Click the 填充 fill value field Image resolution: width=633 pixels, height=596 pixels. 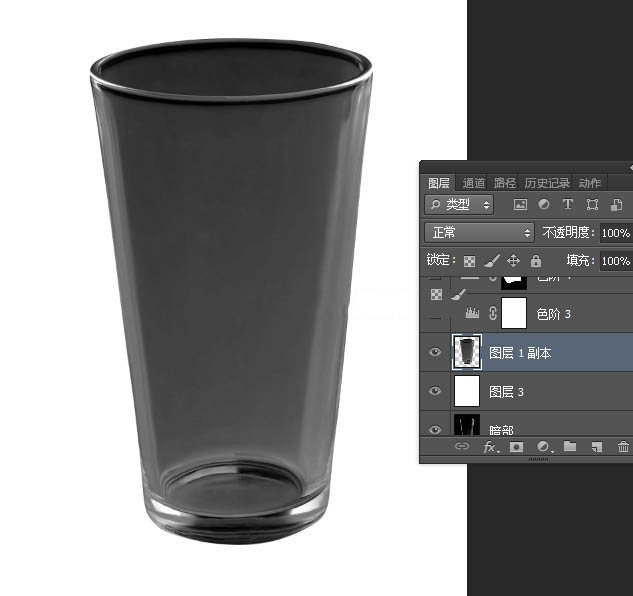[616, 261]
